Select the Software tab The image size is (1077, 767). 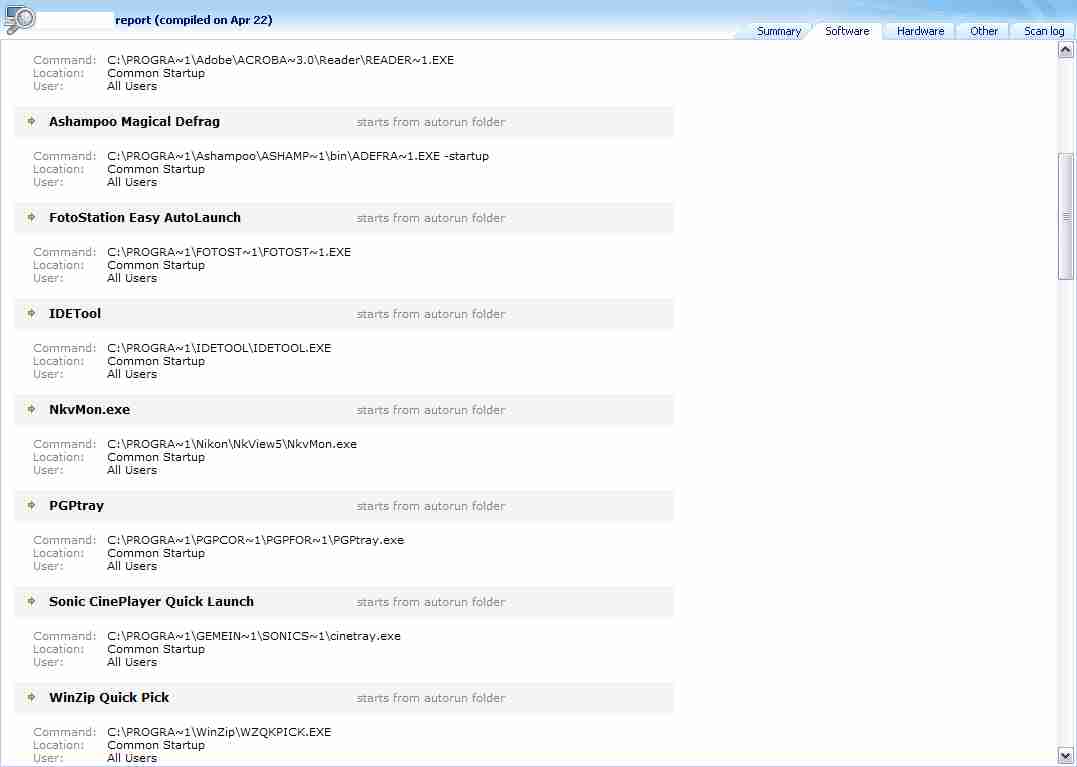pyautogui.click(x=847, y=31)
